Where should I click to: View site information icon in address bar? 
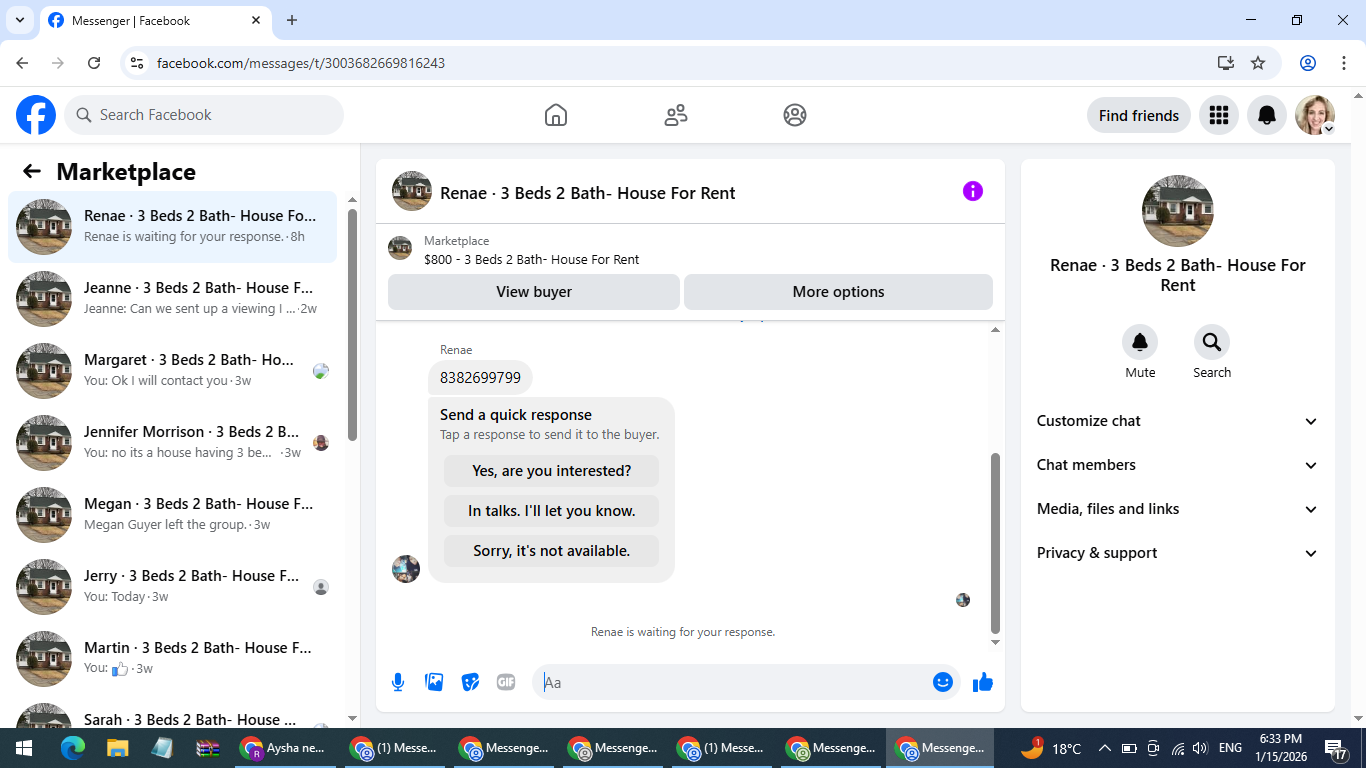(x=138, y=63)
